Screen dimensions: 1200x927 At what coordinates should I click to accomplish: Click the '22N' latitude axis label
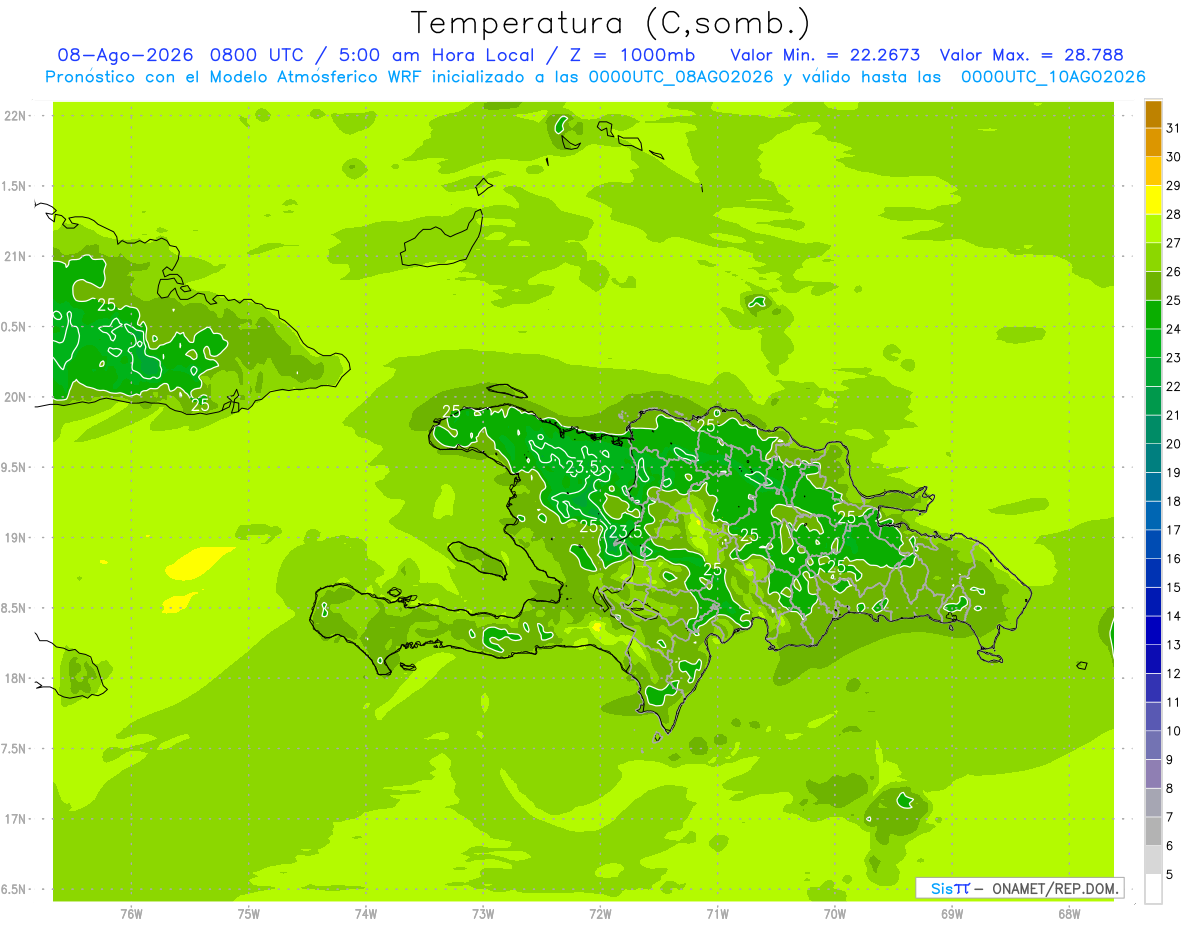(x=16, y=116)
